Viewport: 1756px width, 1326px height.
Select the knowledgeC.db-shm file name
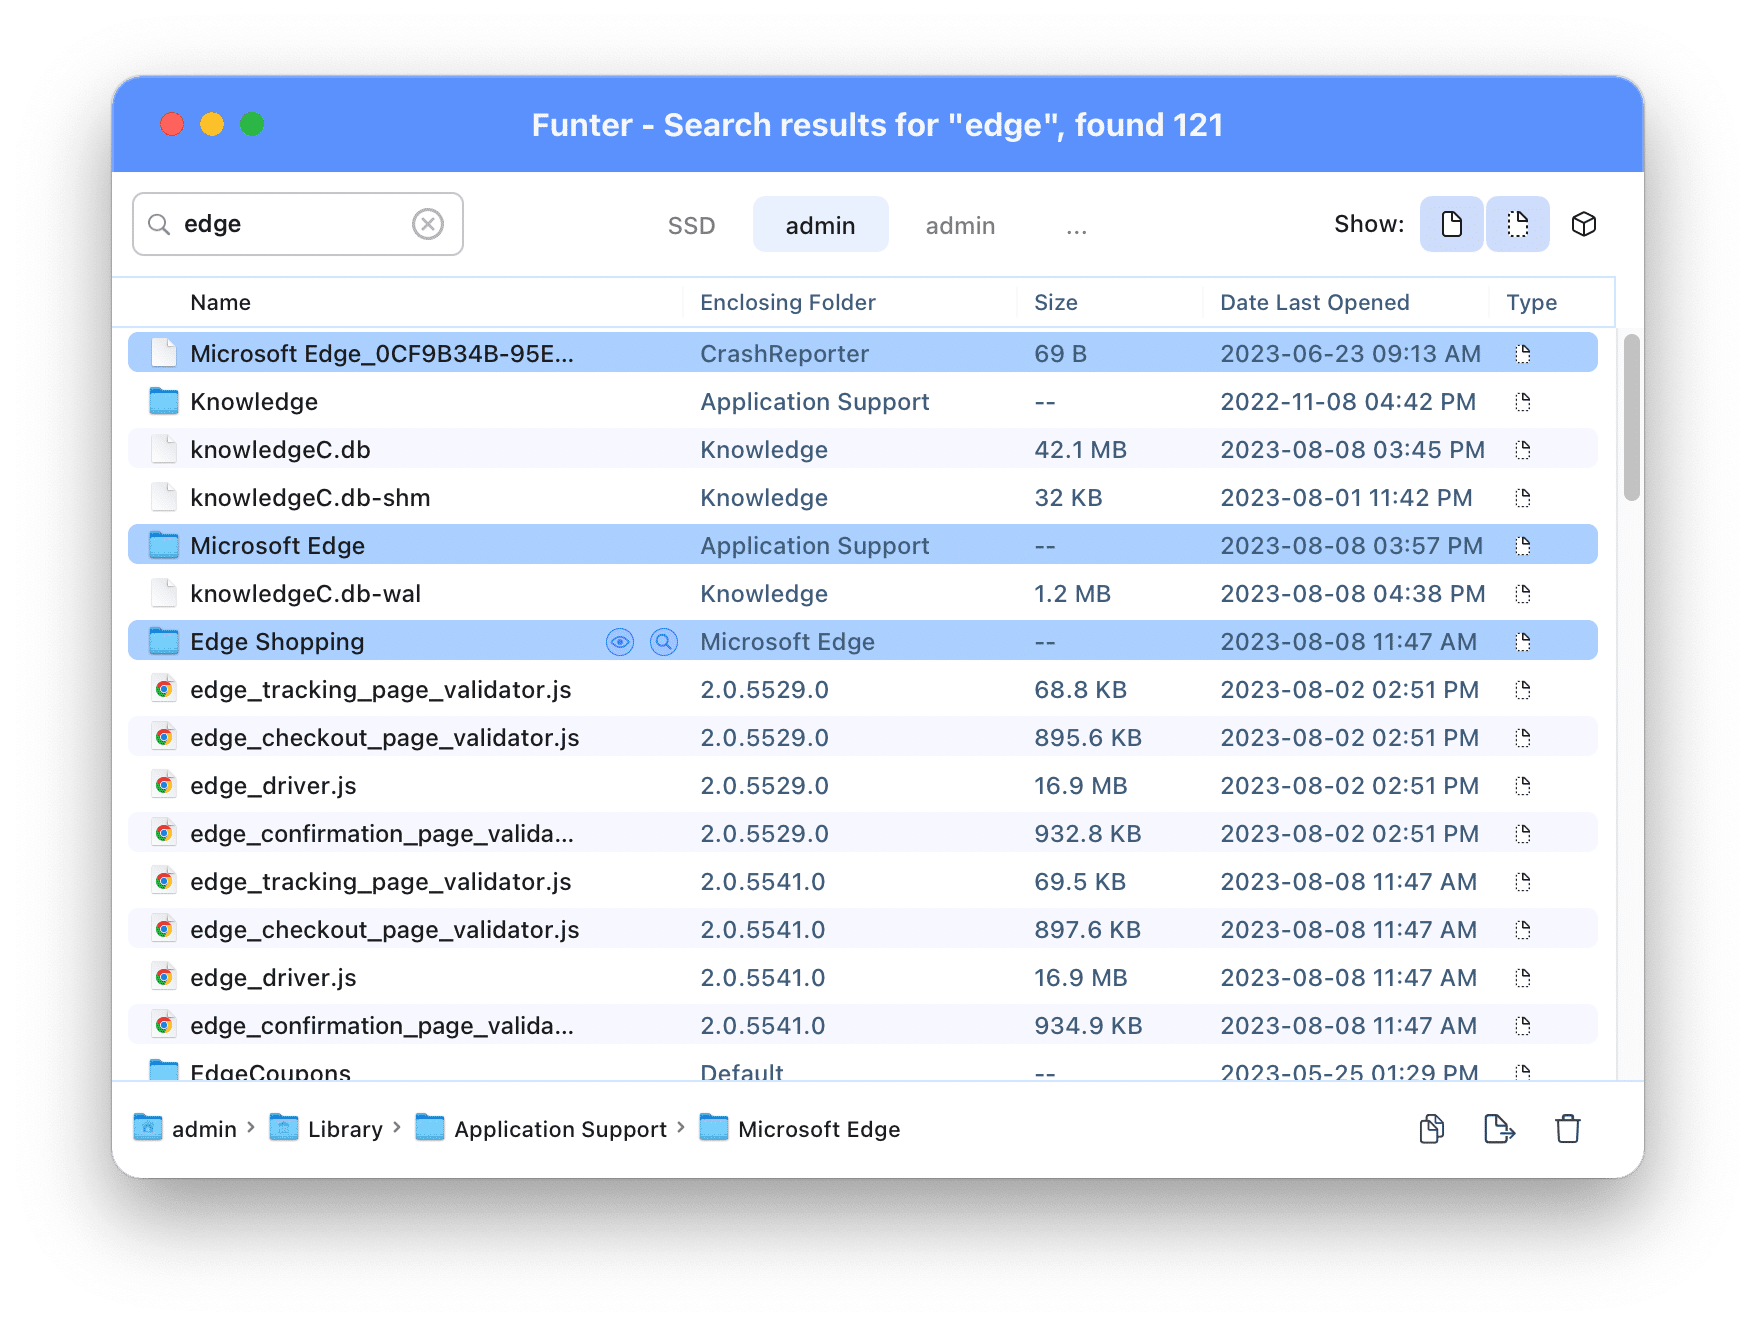310,498
